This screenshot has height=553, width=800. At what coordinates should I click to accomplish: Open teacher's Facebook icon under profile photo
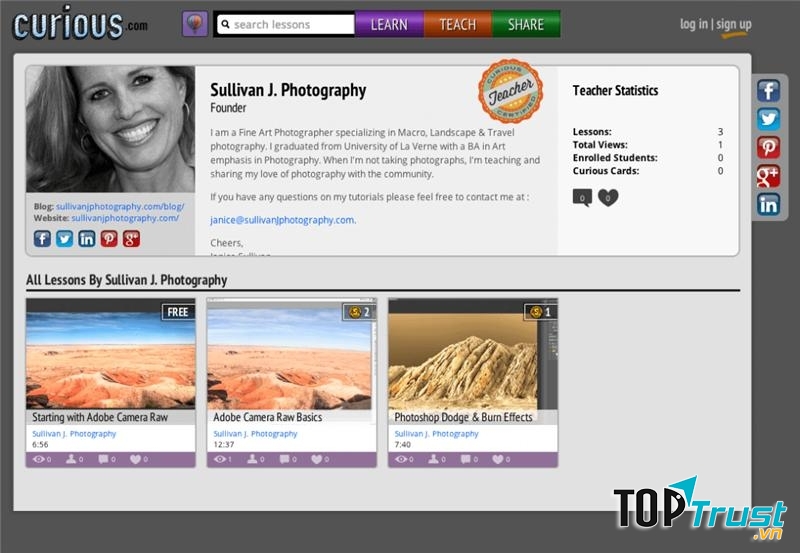(x=42, y=239)
